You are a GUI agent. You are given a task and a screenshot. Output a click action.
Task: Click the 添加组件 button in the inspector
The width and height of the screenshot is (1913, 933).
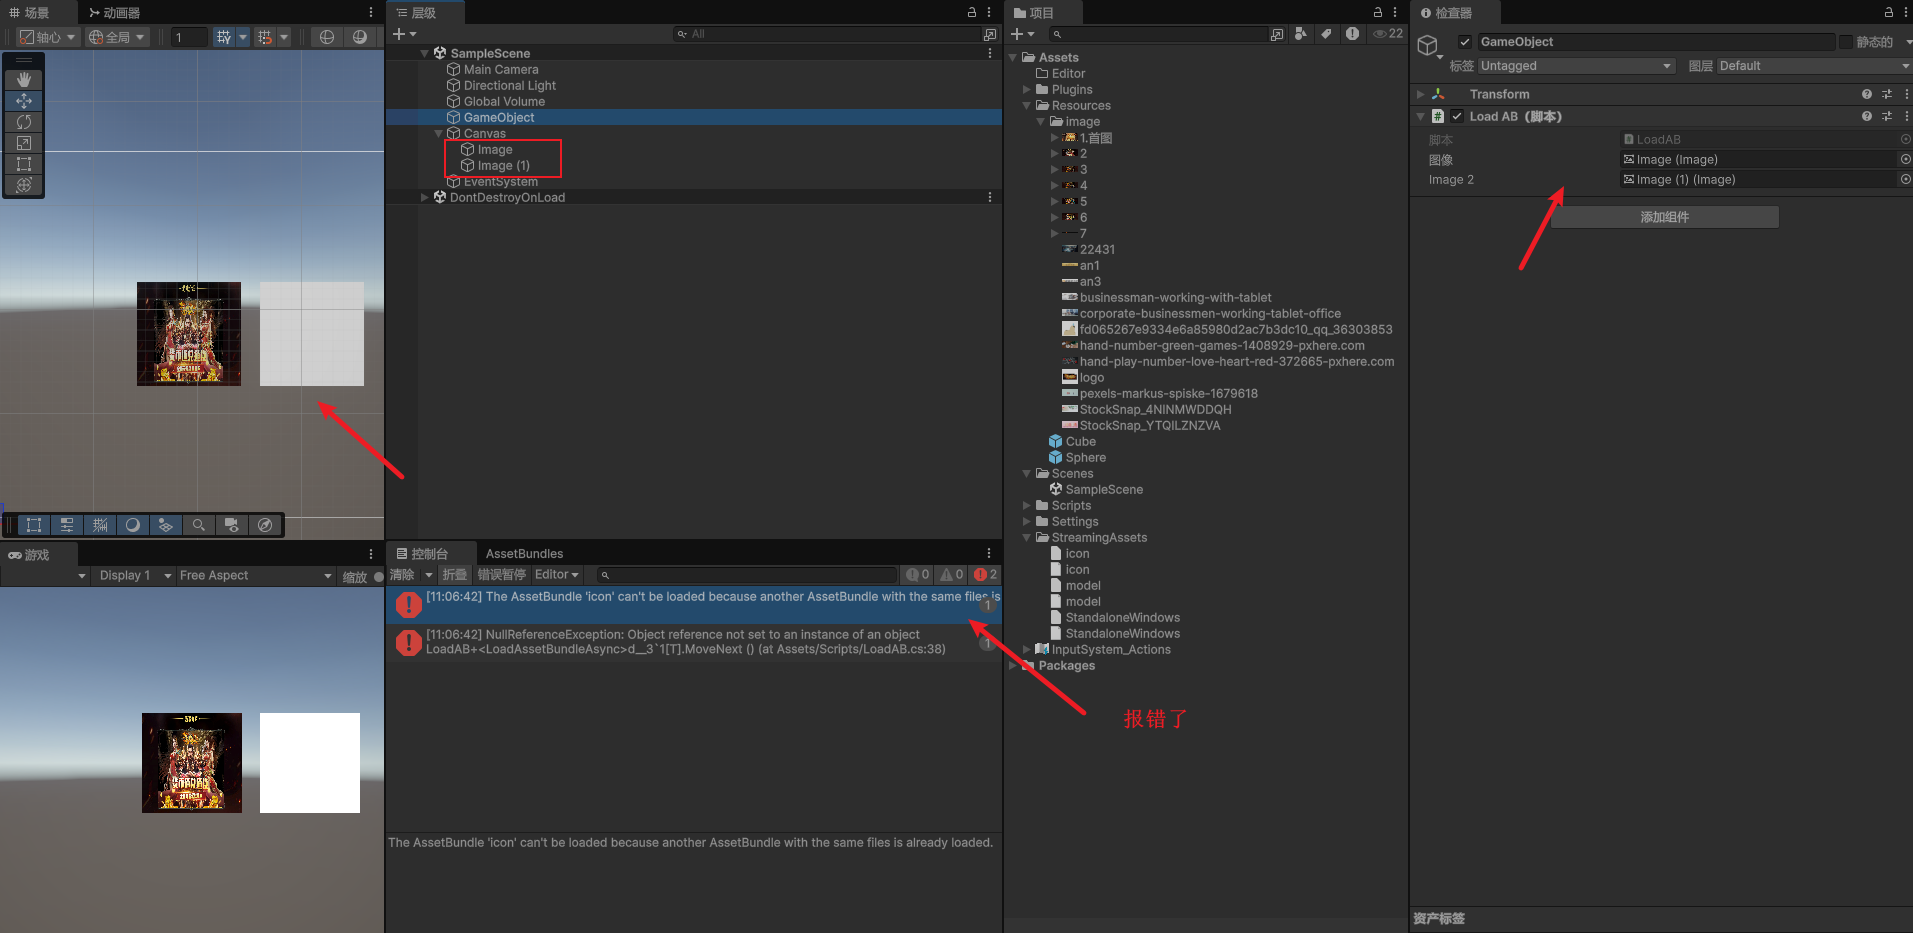[x=1664, y=217]
